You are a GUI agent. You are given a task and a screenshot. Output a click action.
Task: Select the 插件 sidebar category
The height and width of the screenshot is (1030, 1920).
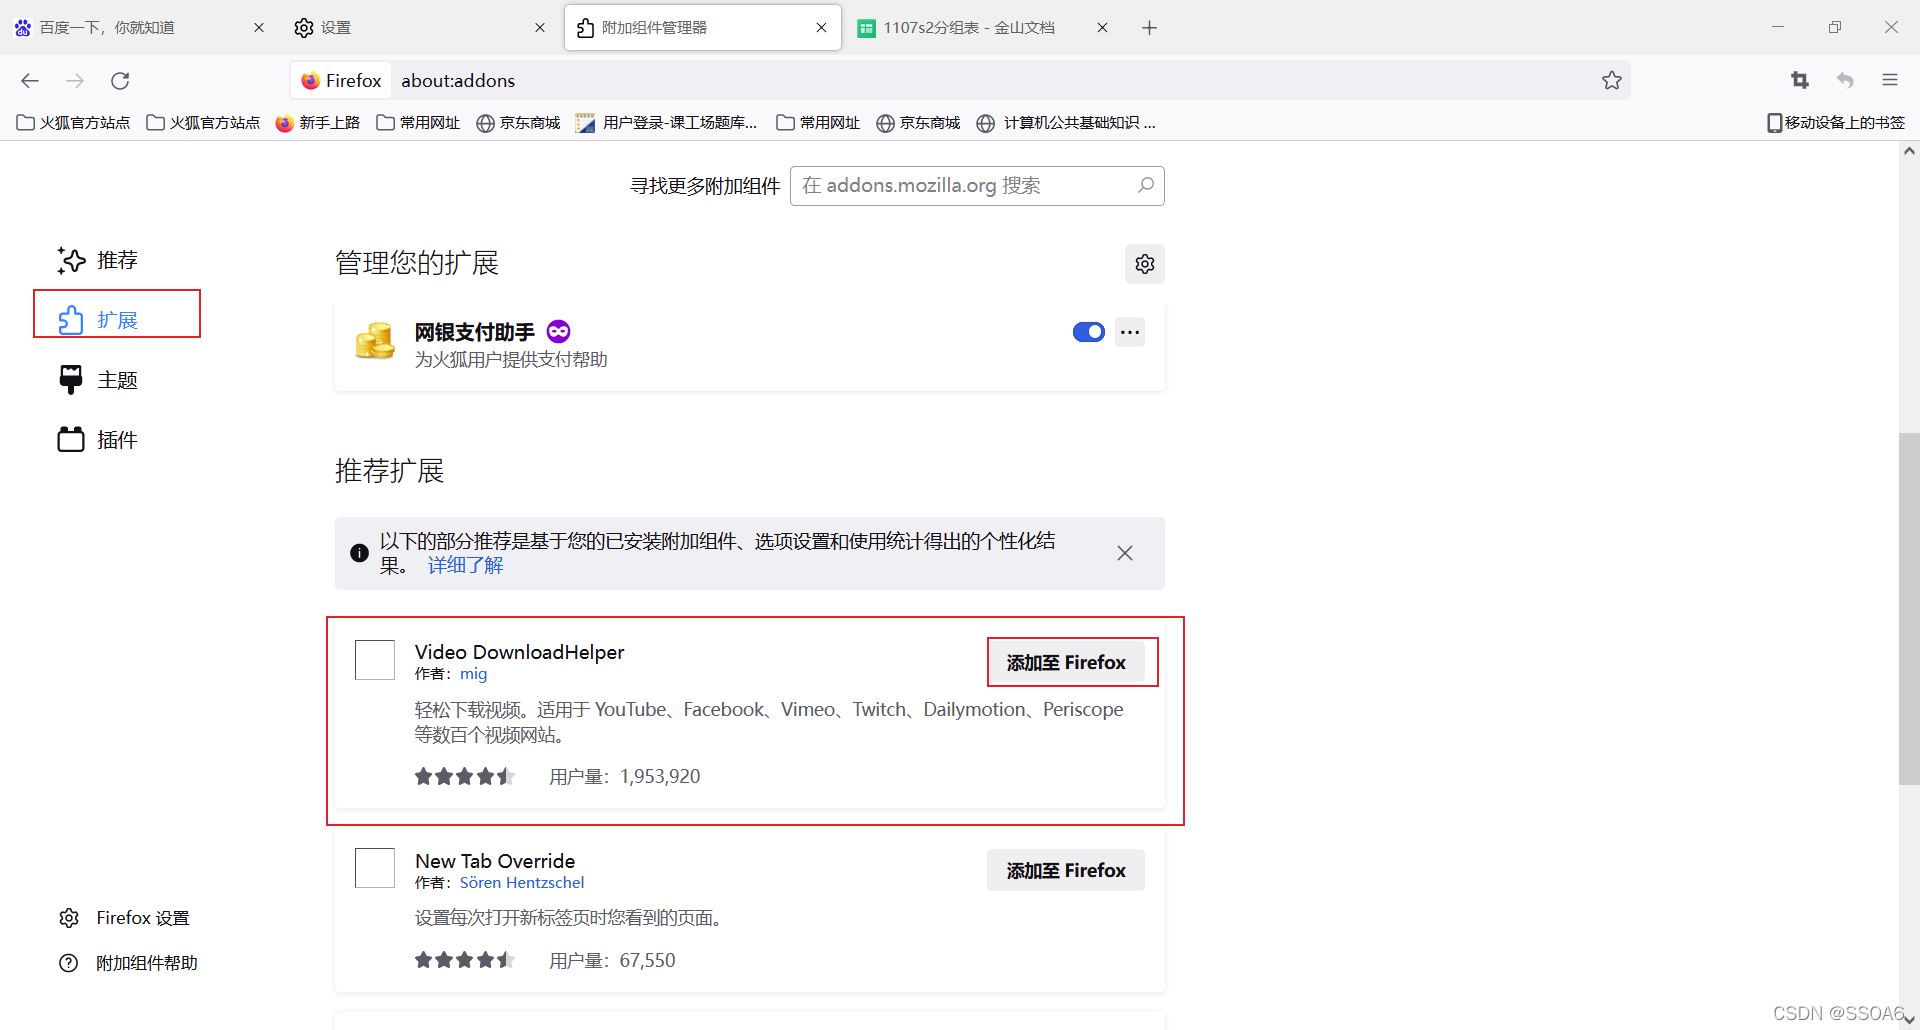[x=98, y=440]
